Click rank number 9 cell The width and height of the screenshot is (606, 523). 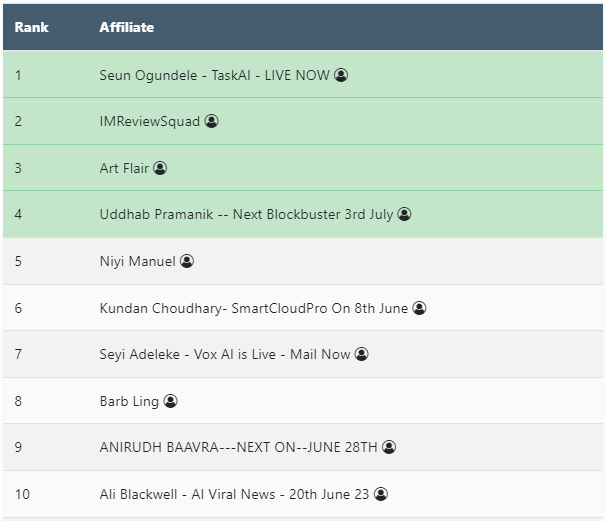pyautogui.click(x=19, y=447)
